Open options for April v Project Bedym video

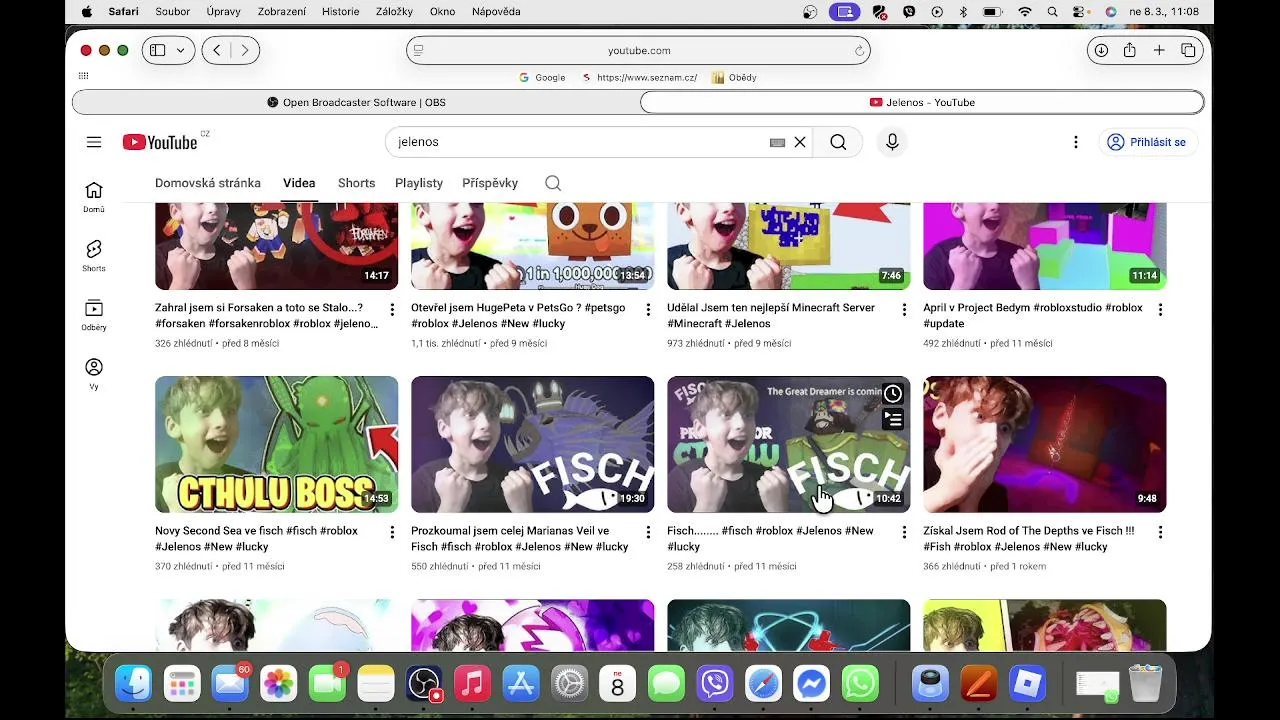[x=1160, y=310]
